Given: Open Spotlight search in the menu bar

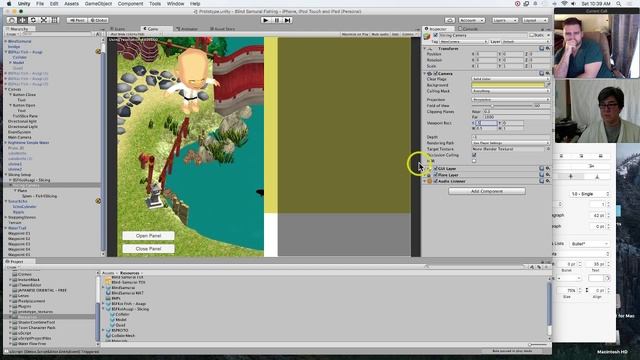Looking at the screenshot, I should click(x=619, y=4).
